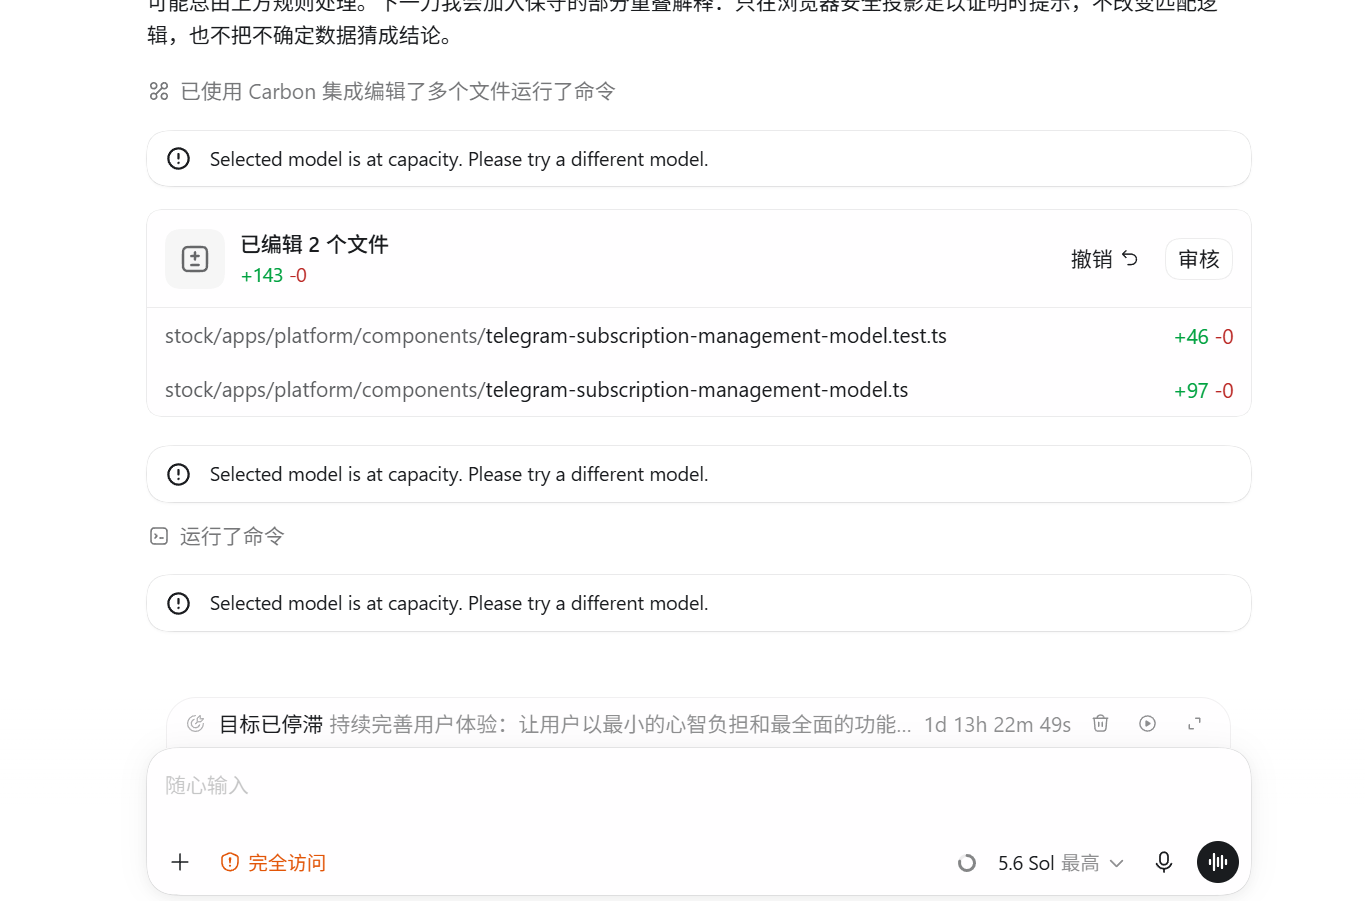Click the loading spinner icon beside 5.6 Sol
Viewport: 1365px width, 901px height.
[x=966, y=863]
